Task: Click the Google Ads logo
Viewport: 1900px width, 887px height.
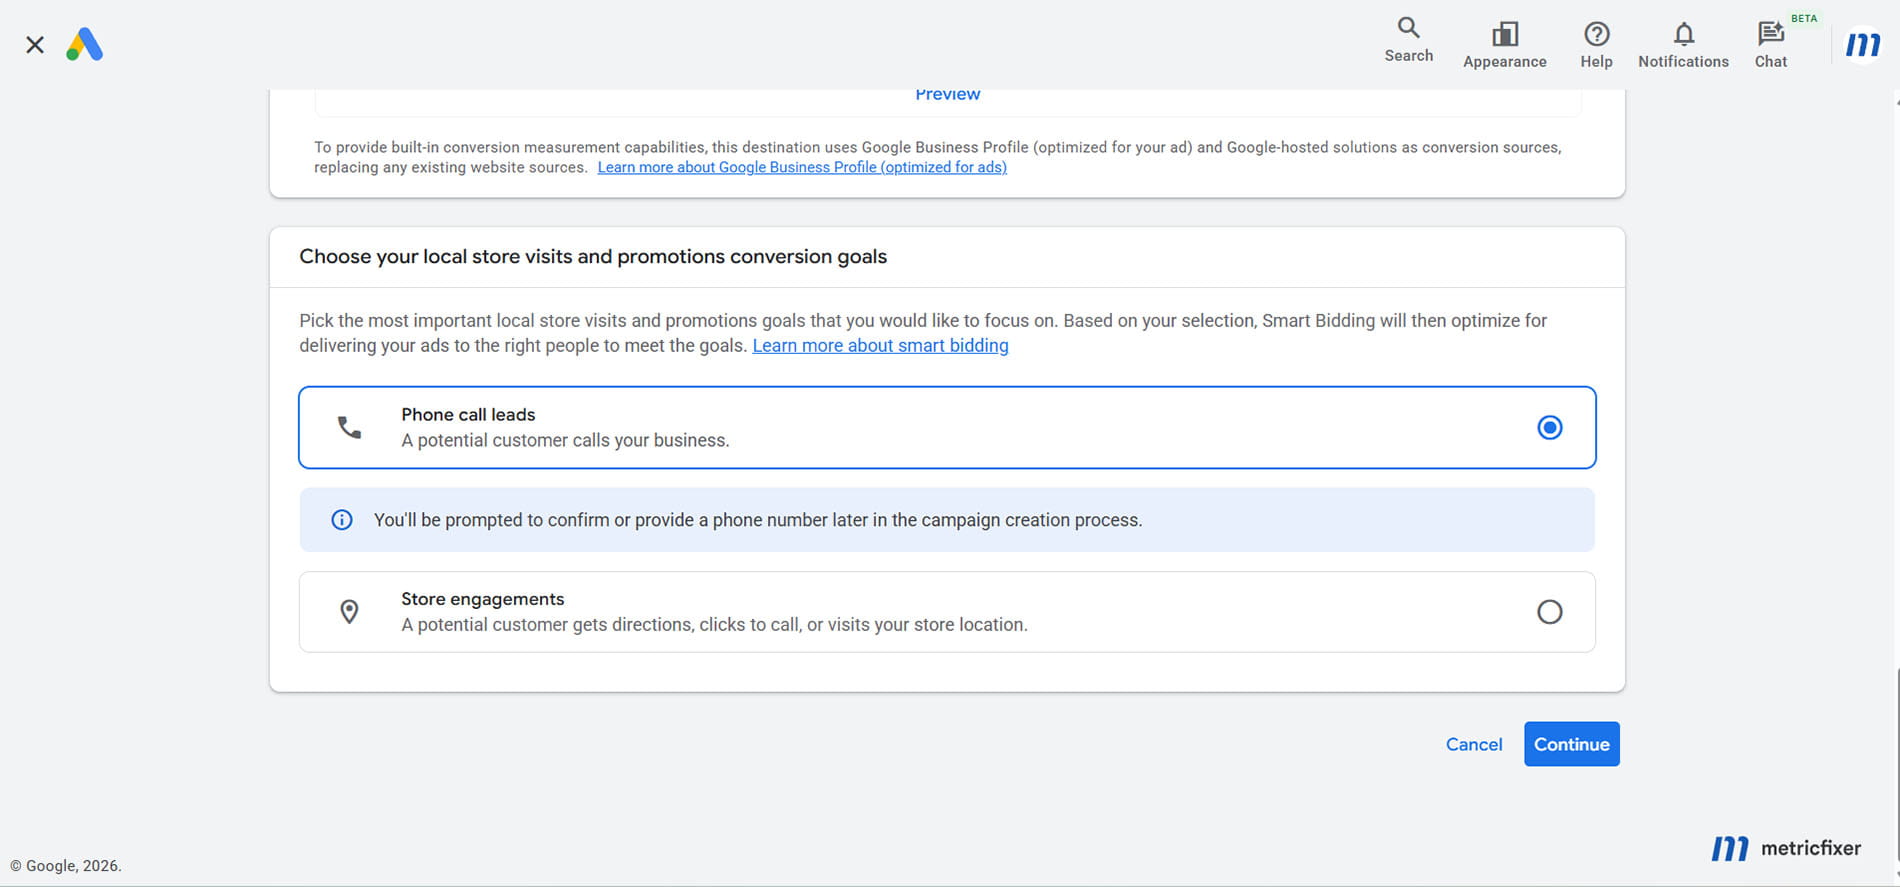Action: pyautogui.click(x=85, y=45)
